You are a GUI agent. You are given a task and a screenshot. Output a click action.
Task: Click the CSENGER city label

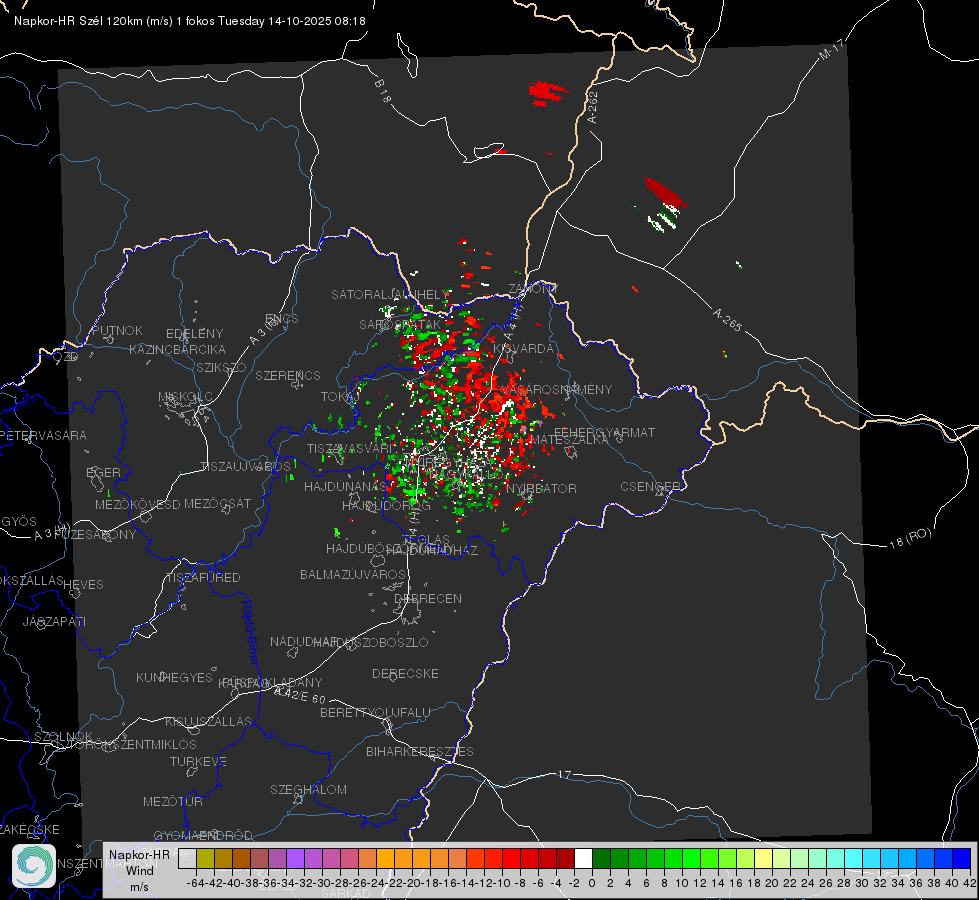[x=650, y=486]
